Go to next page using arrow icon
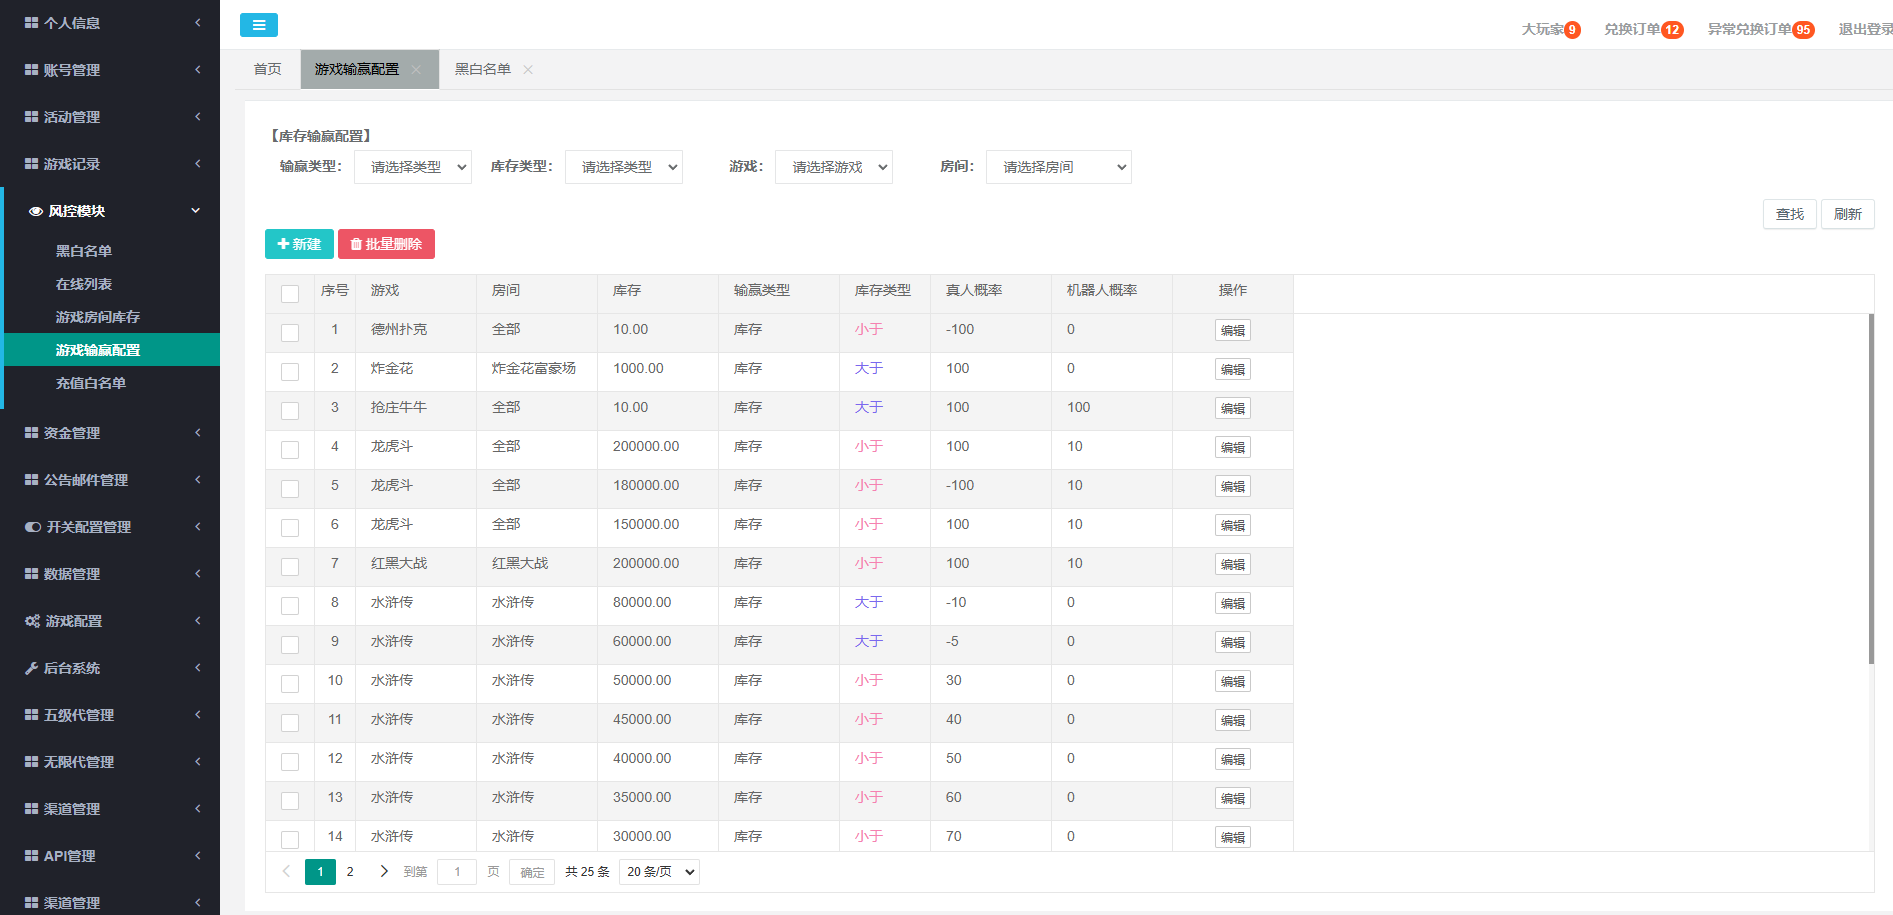Image resolution: width=1893 pixels, height=915 pixels. (384, 871)
